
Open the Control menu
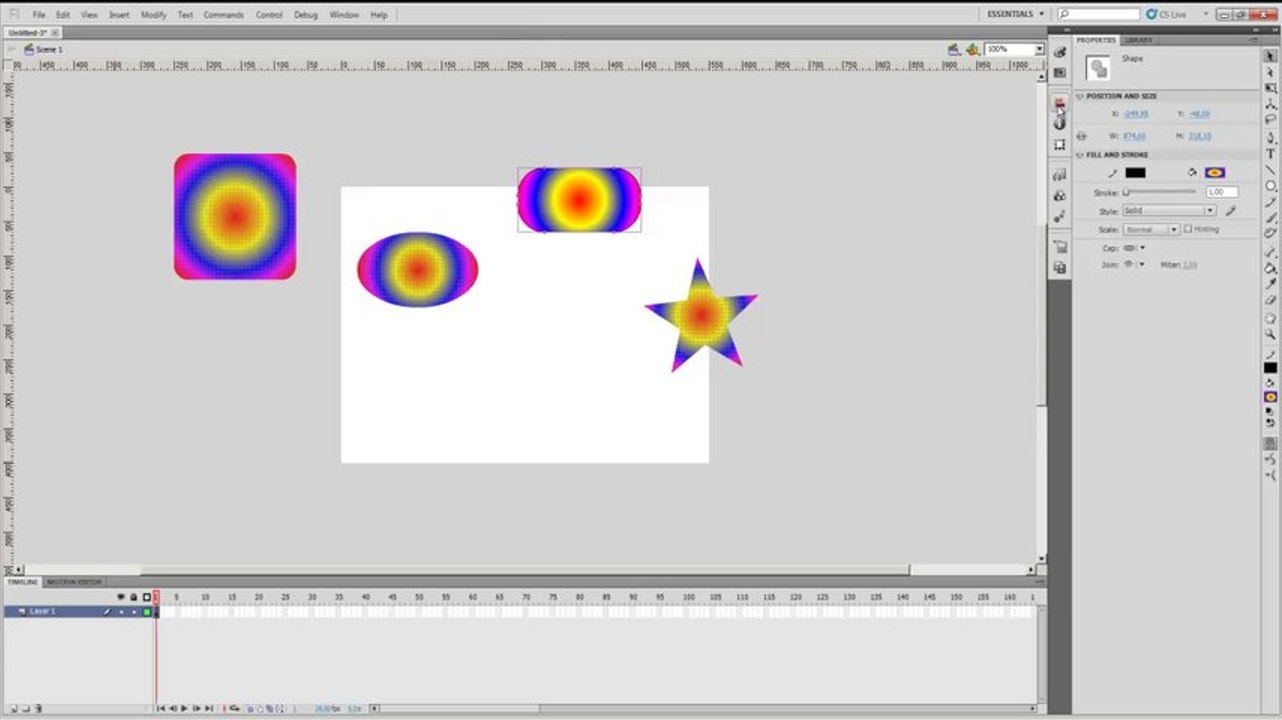[269, 15]
